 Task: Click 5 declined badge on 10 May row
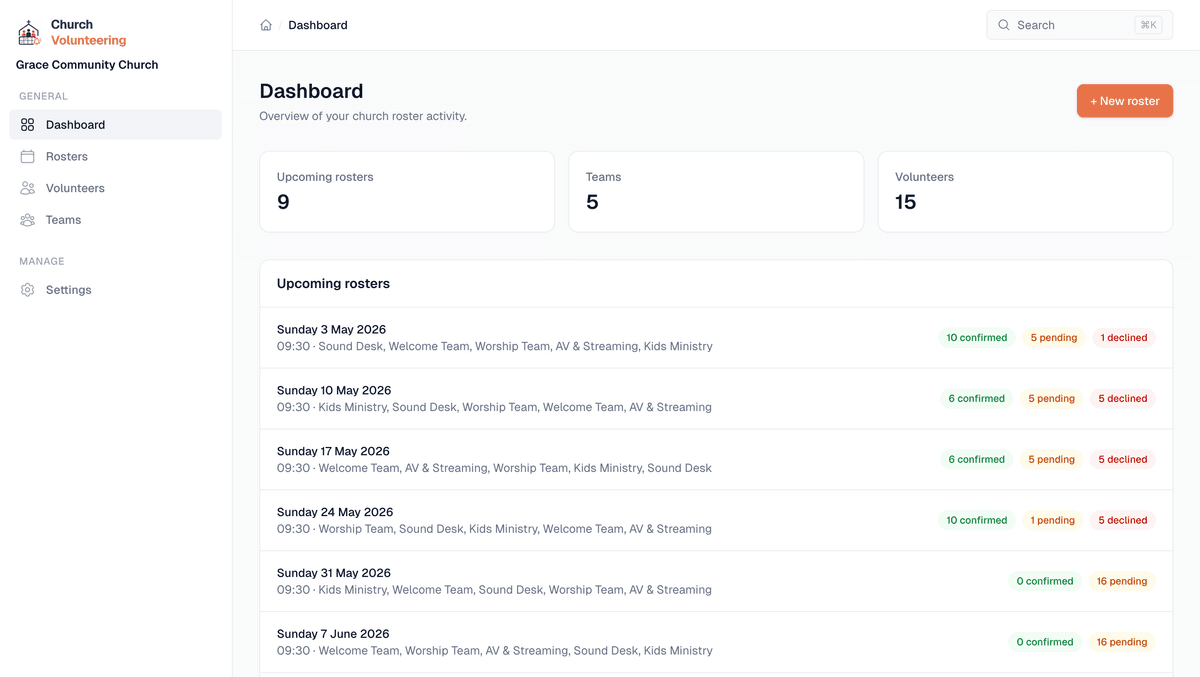pos(1123,399)
